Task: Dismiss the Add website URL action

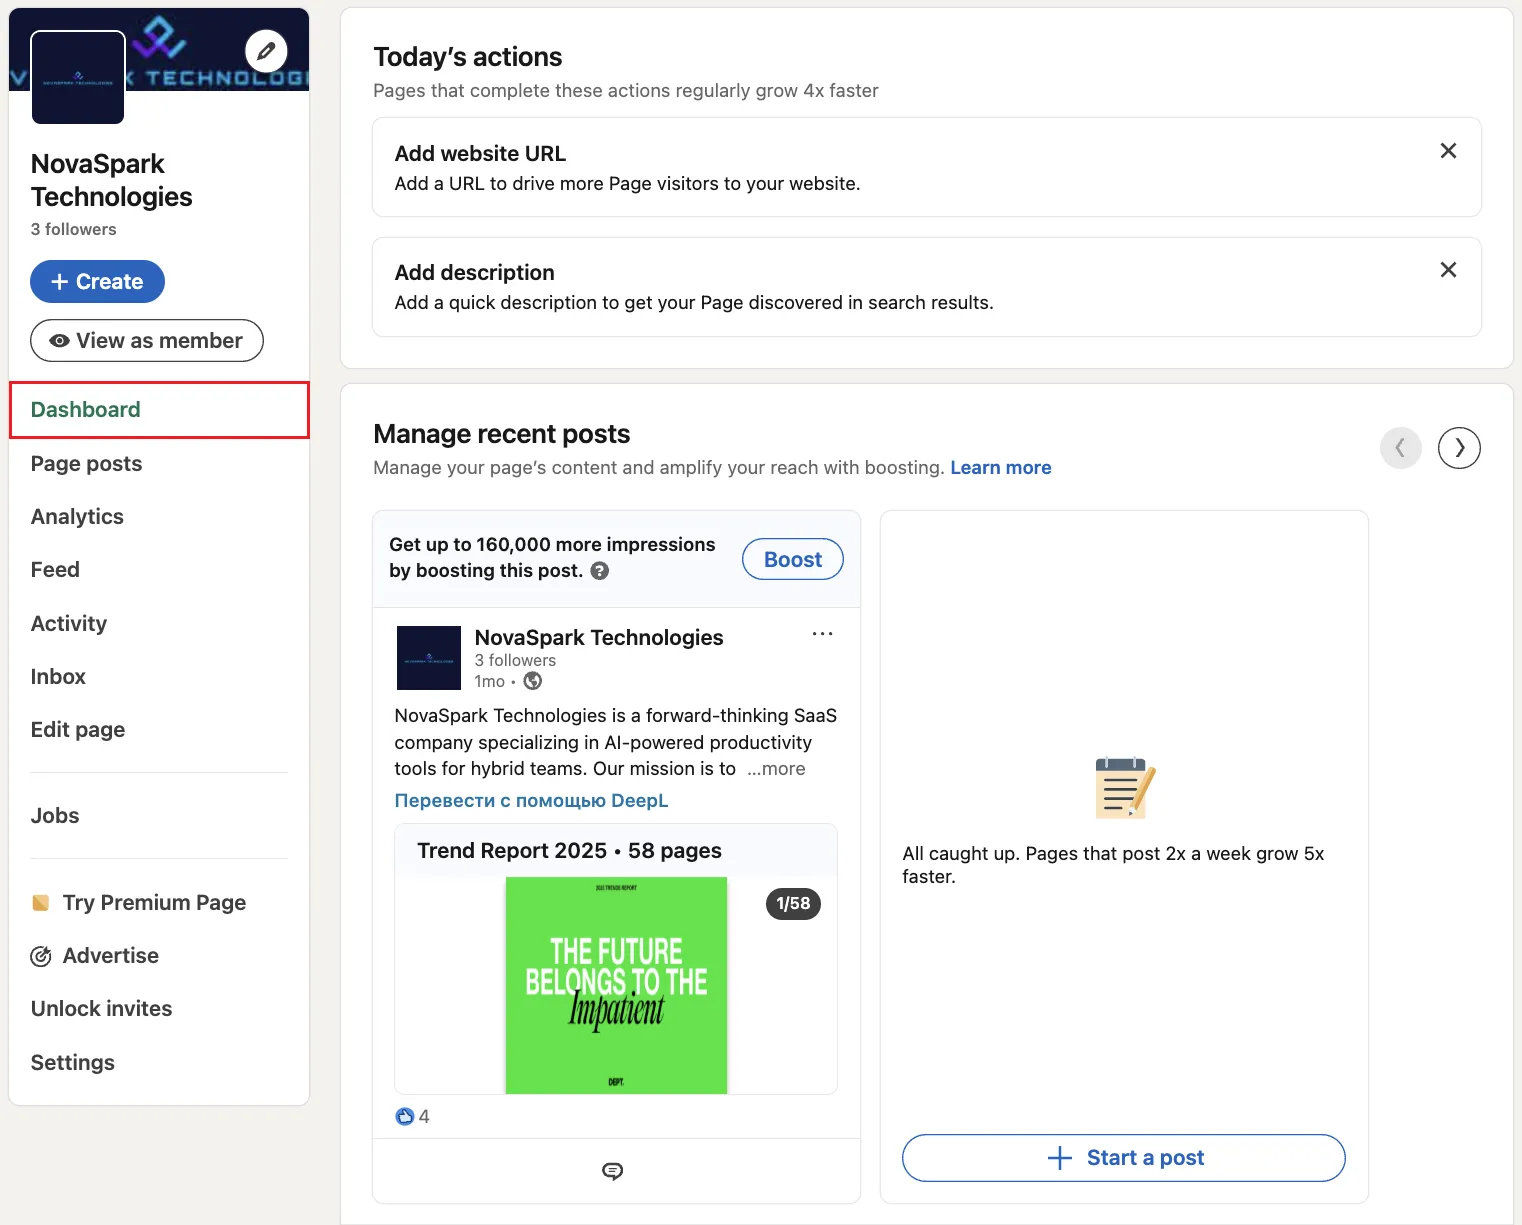Action: coord(1448,150)
